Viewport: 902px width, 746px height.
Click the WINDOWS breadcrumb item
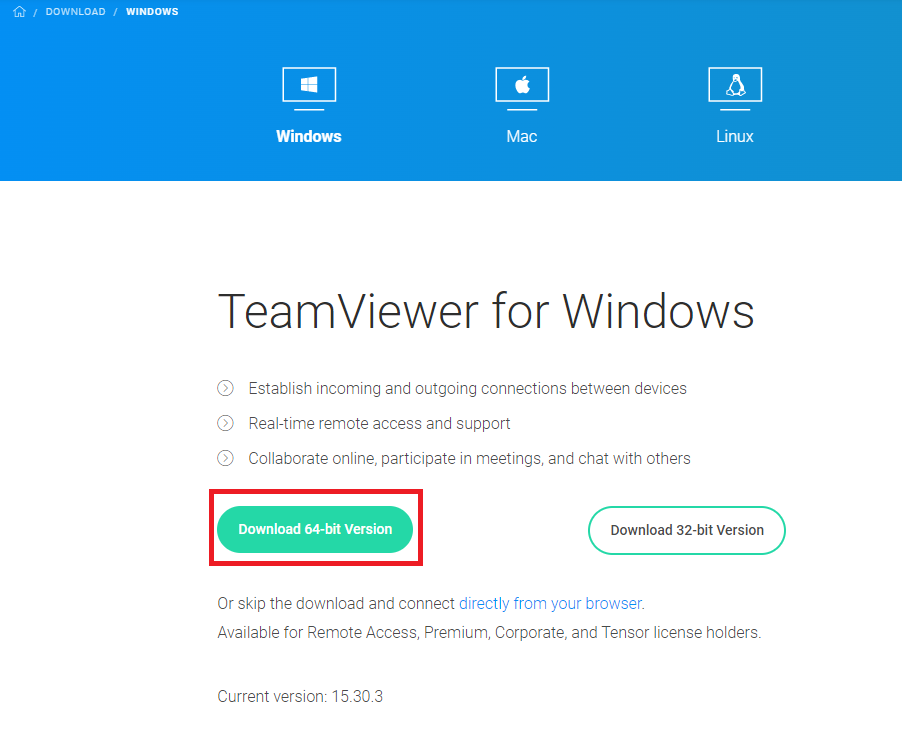click(x=153, y=12)
